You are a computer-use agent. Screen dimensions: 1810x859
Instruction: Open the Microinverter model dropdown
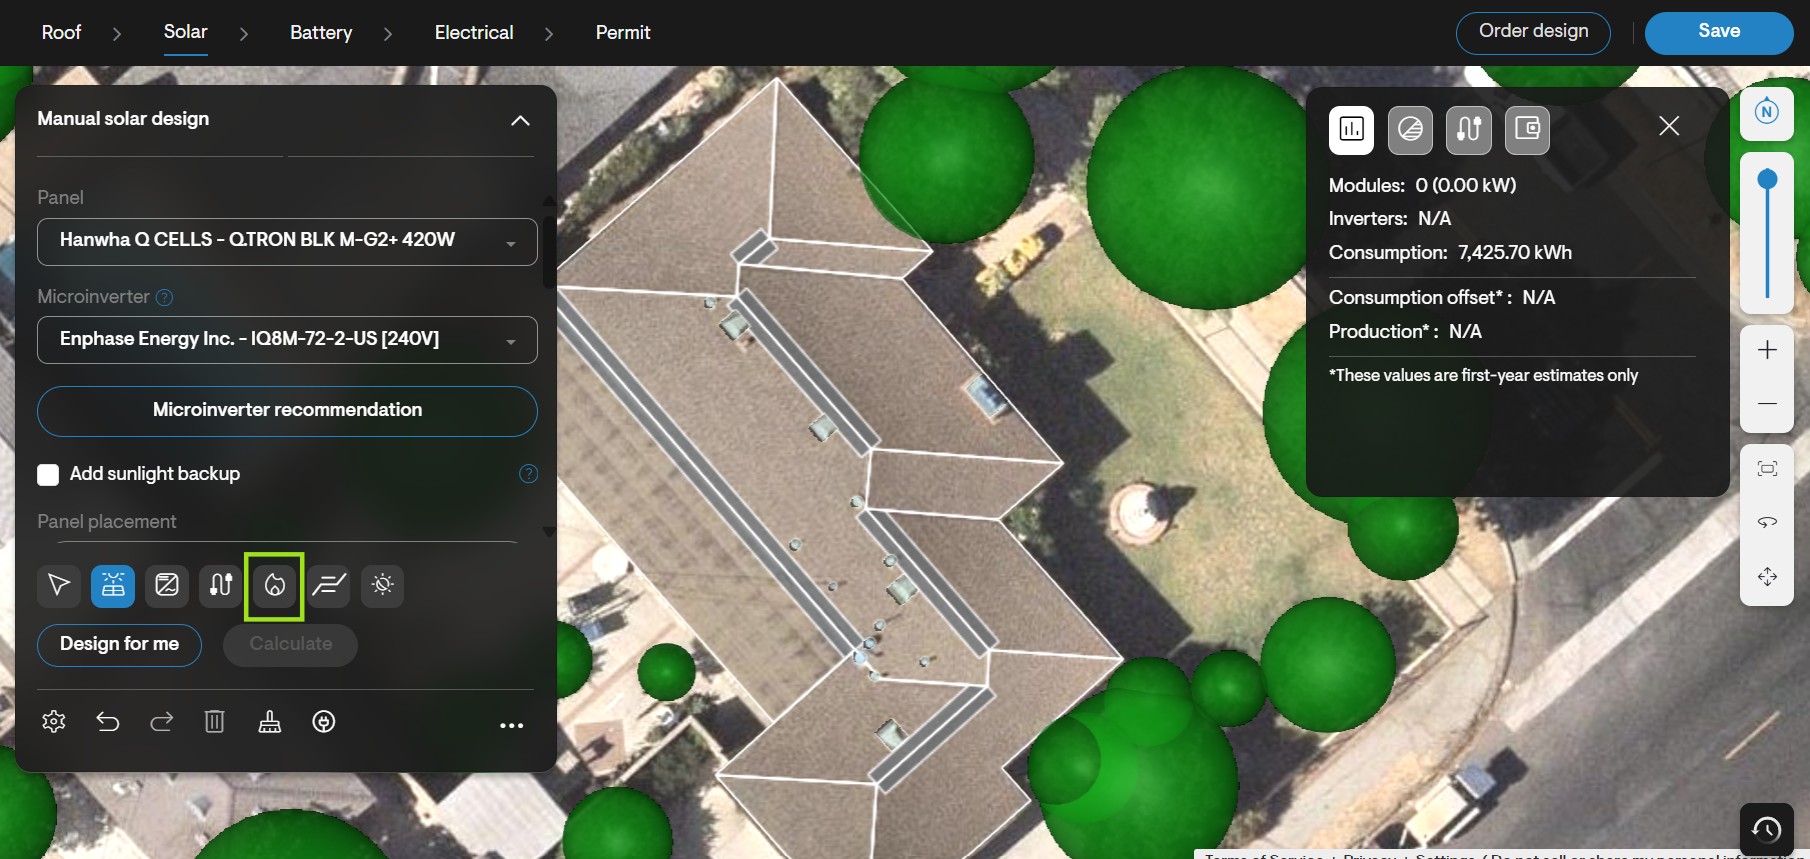tap(287, 340)
